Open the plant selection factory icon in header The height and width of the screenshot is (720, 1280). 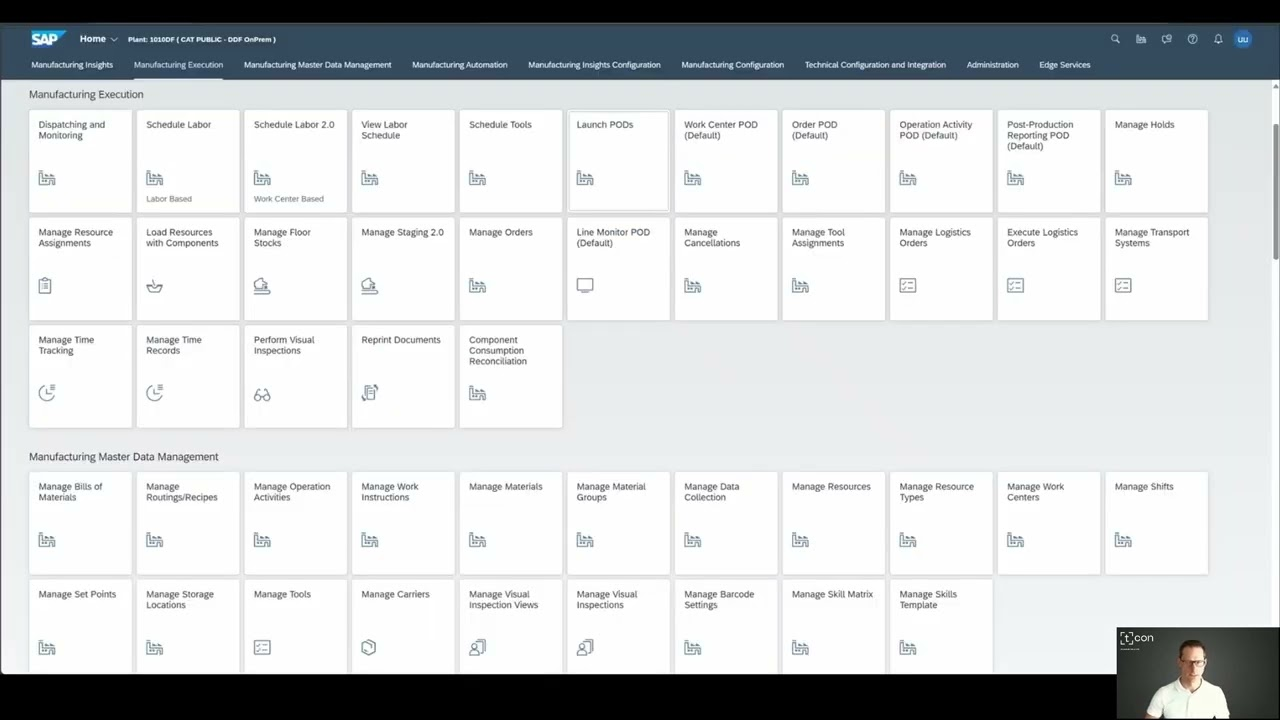coord(1141,39)
